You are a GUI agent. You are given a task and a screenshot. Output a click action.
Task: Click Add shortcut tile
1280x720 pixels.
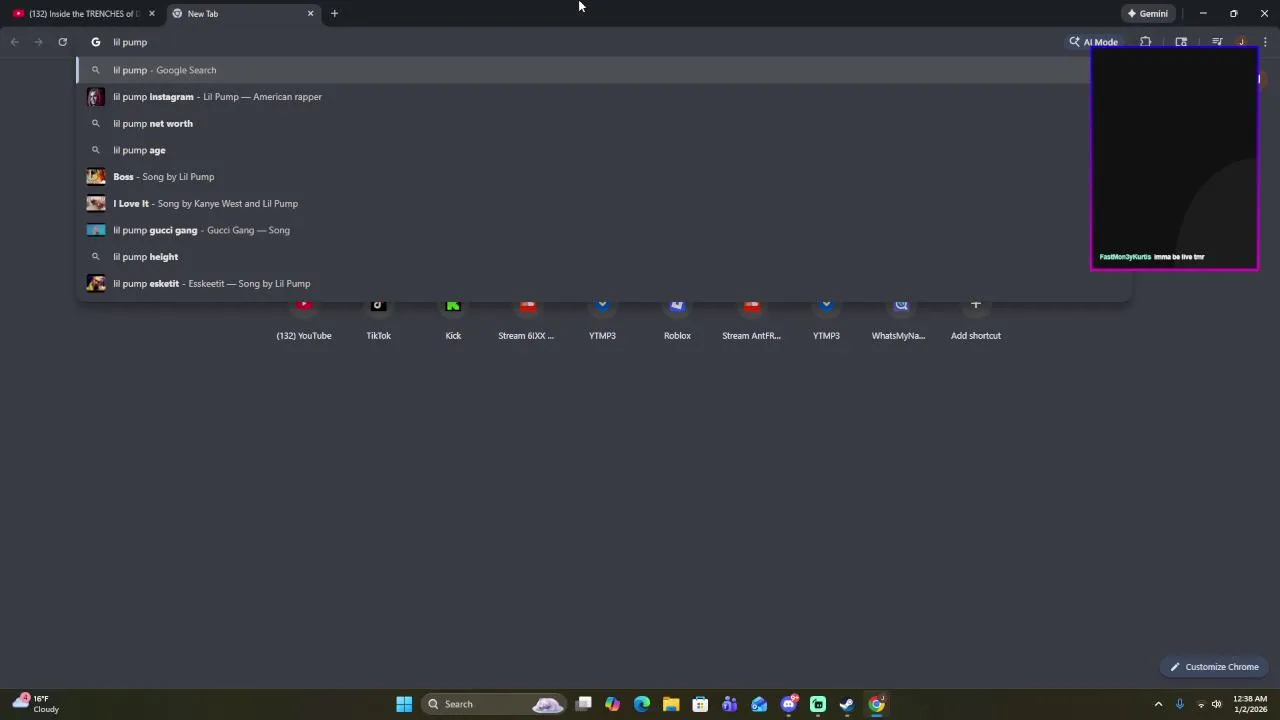976,320
